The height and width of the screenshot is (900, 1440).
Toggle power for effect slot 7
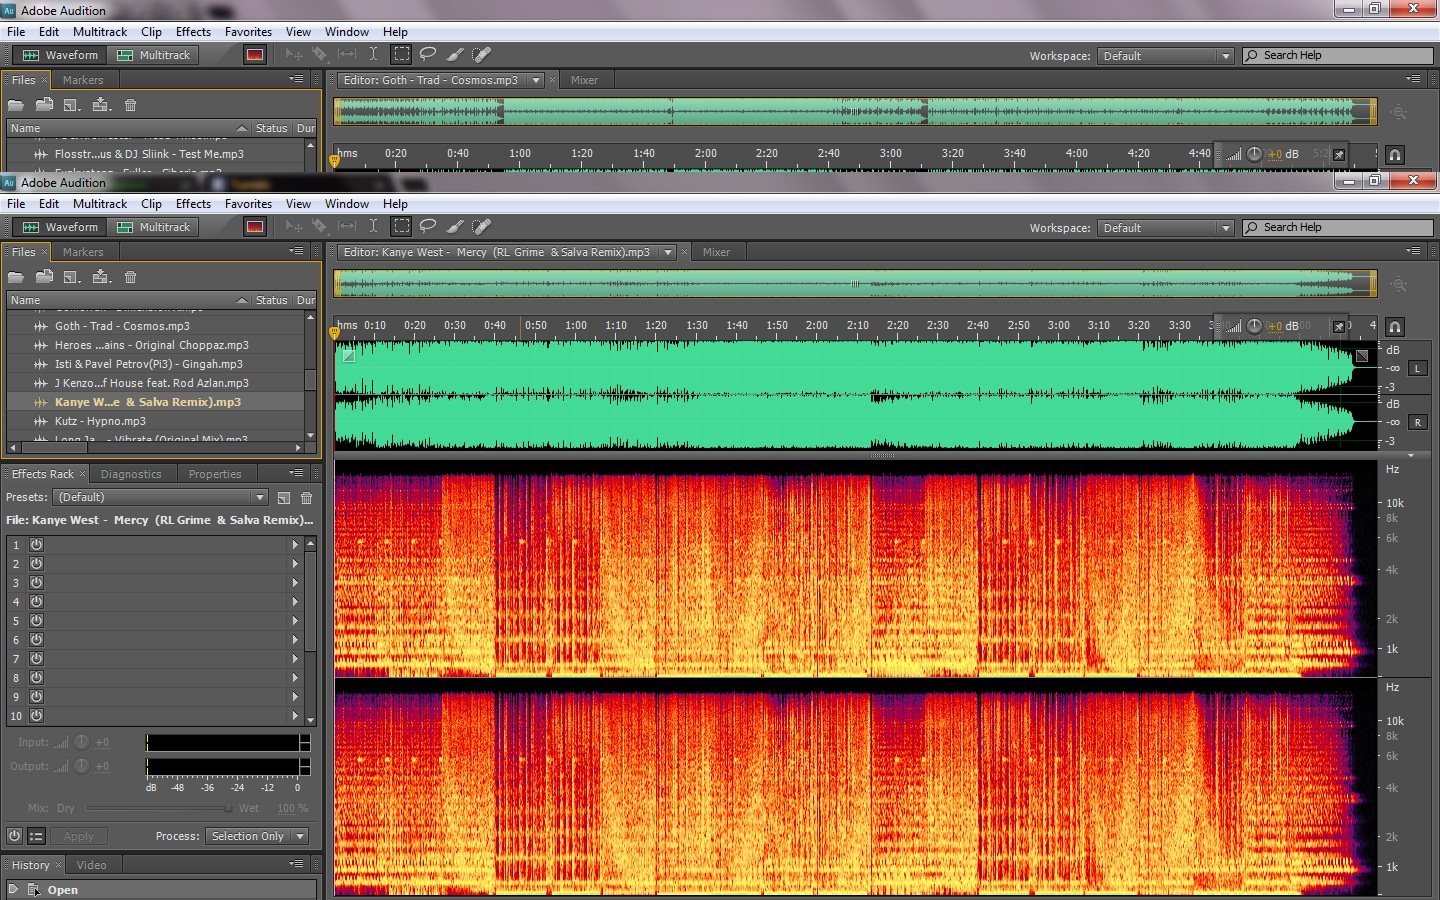pos(36,659)
